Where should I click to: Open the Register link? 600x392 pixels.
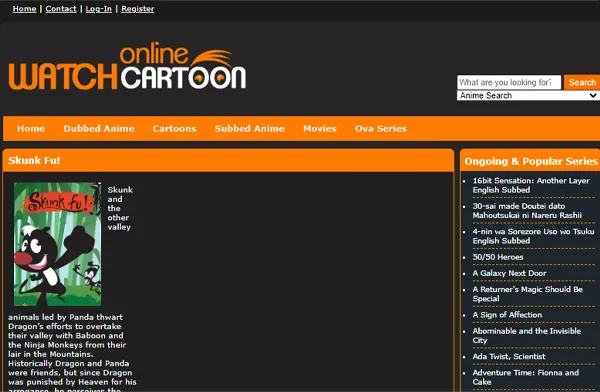click(138, 9)
